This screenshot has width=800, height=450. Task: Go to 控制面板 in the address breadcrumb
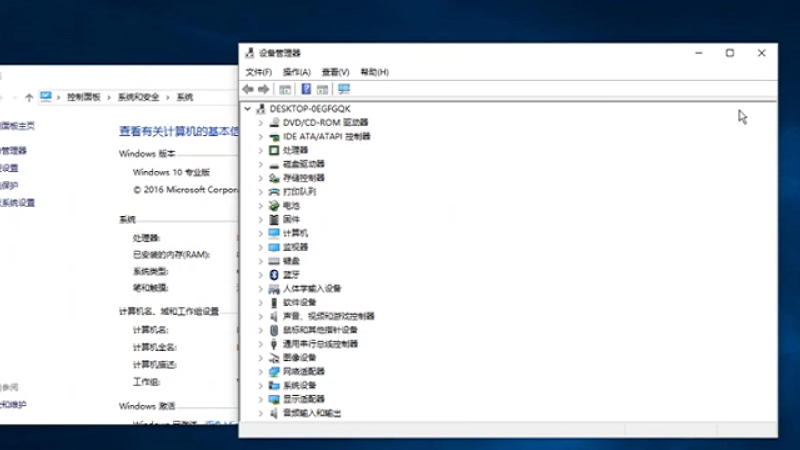(84, 97)
